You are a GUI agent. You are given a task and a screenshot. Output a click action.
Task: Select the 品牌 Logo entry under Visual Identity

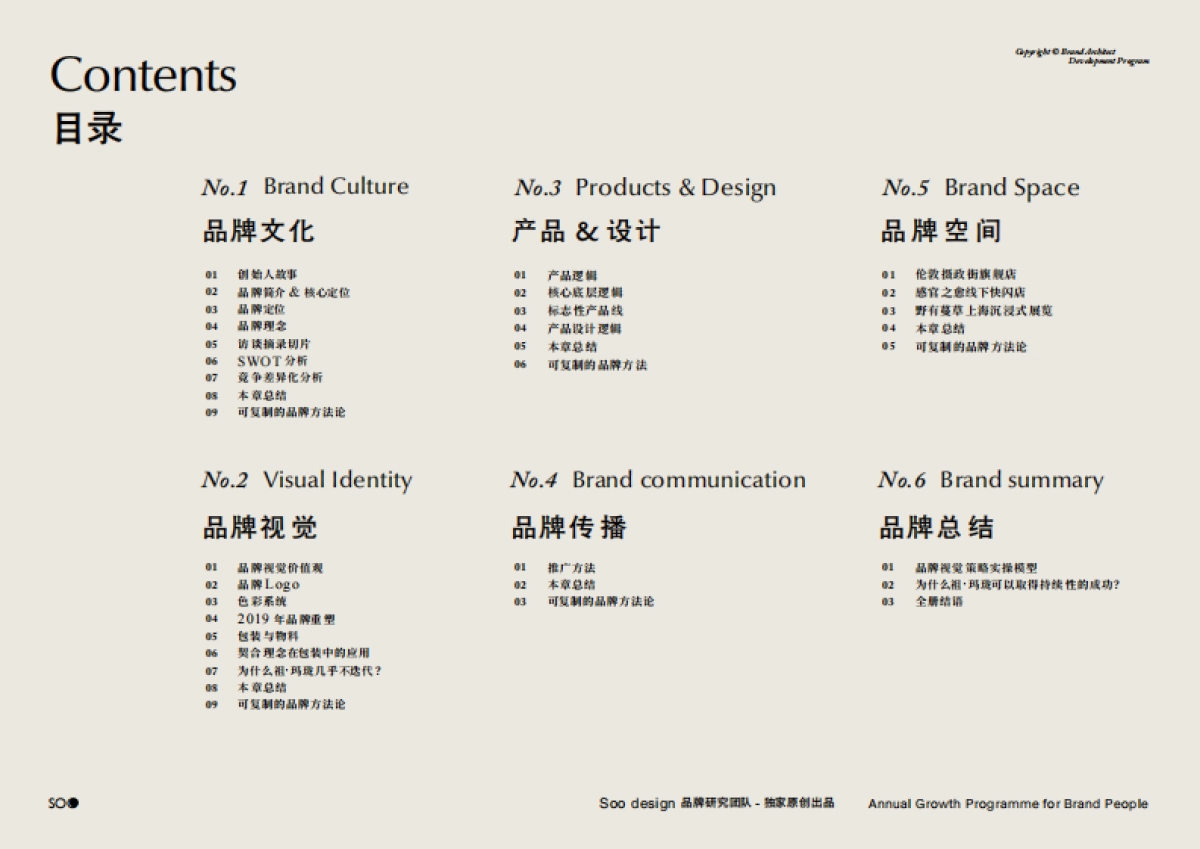click(268, 585)
